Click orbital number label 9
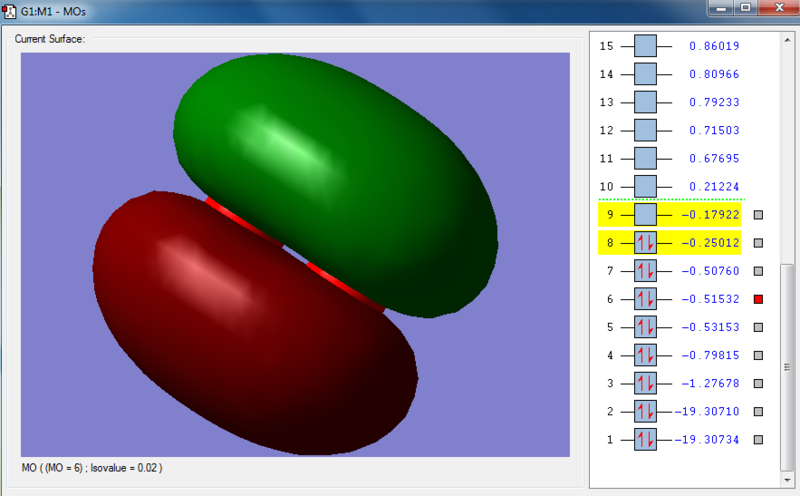The width and height of the screenshot is (800, 496). point(610,214)
